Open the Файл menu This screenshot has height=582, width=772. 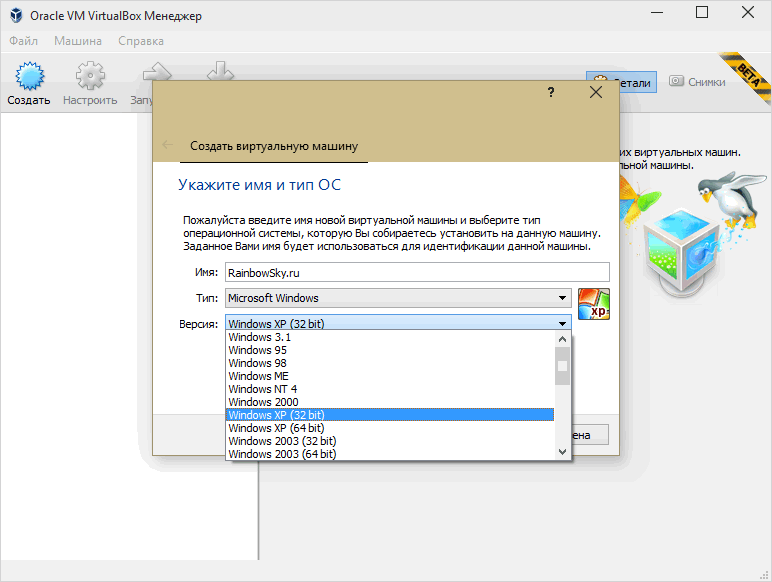pos(23,41)
